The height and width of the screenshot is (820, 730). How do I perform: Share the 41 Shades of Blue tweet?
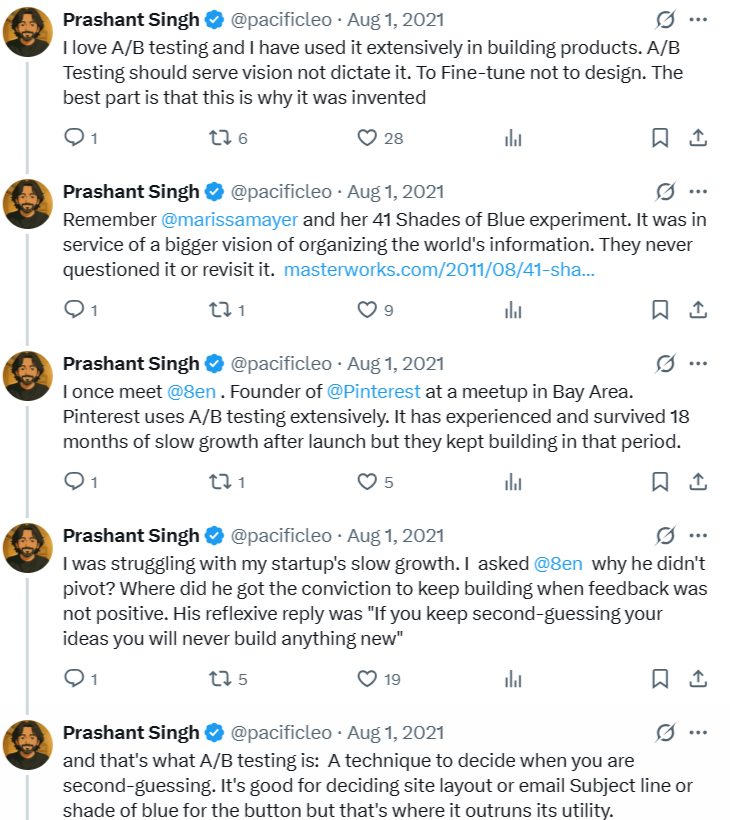coord(698,310)
